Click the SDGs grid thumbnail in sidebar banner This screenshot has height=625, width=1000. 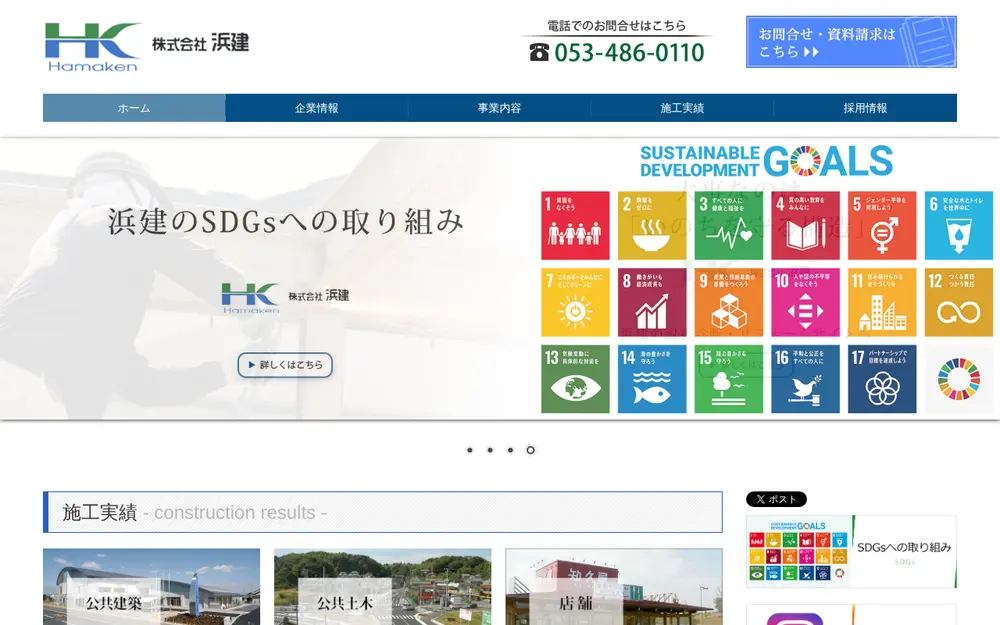797,551
